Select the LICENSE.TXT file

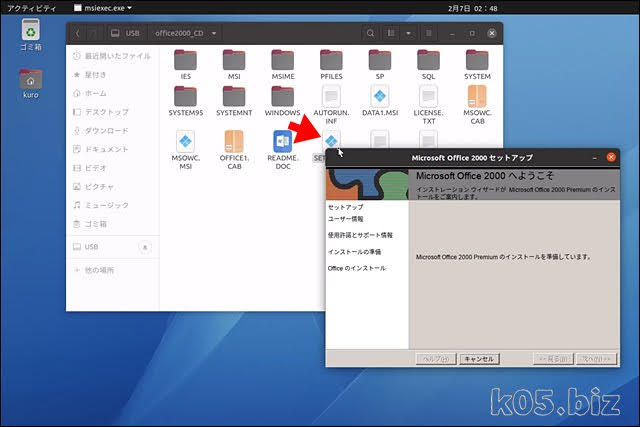[428, 105]
